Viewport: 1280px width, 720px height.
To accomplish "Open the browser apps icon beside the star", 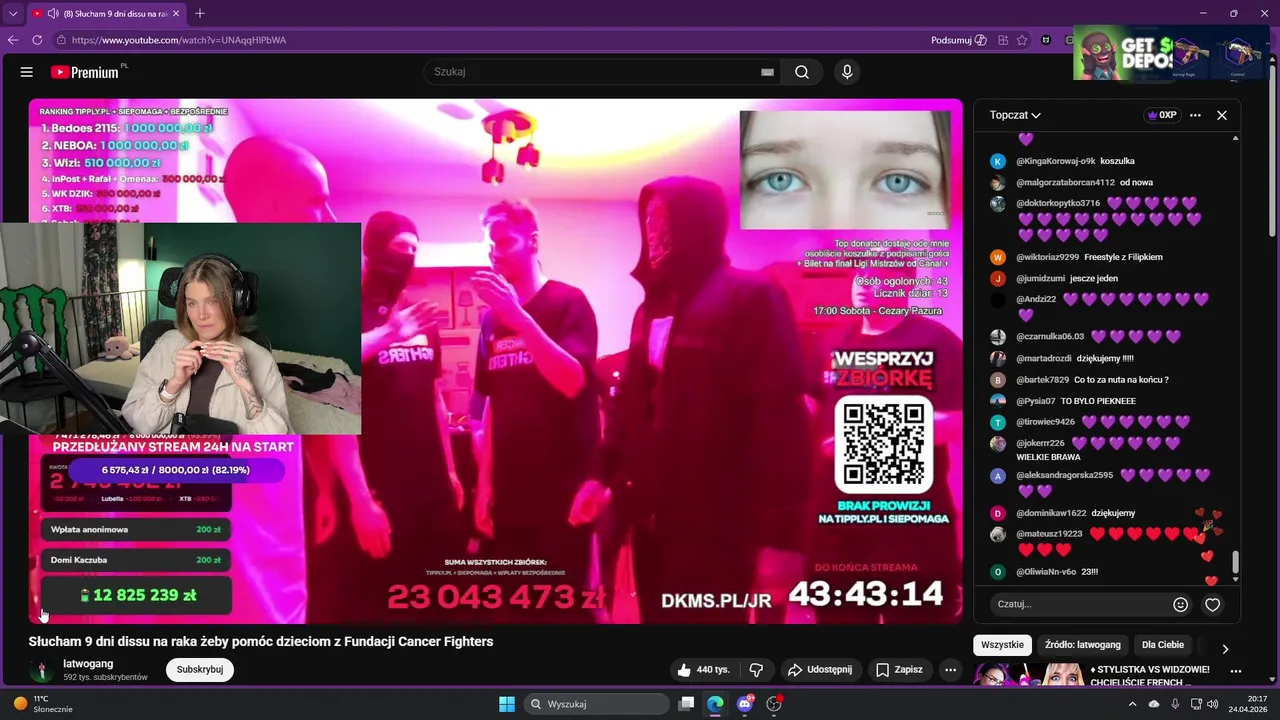I will (x=1003, y=40).
